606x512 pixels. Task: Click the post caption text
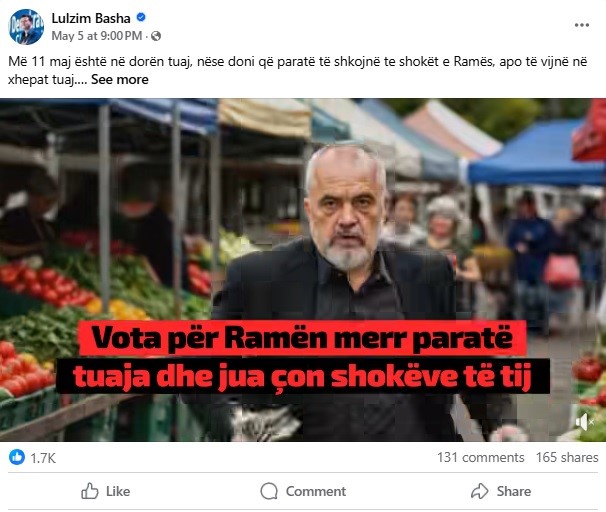pos(298,70)
